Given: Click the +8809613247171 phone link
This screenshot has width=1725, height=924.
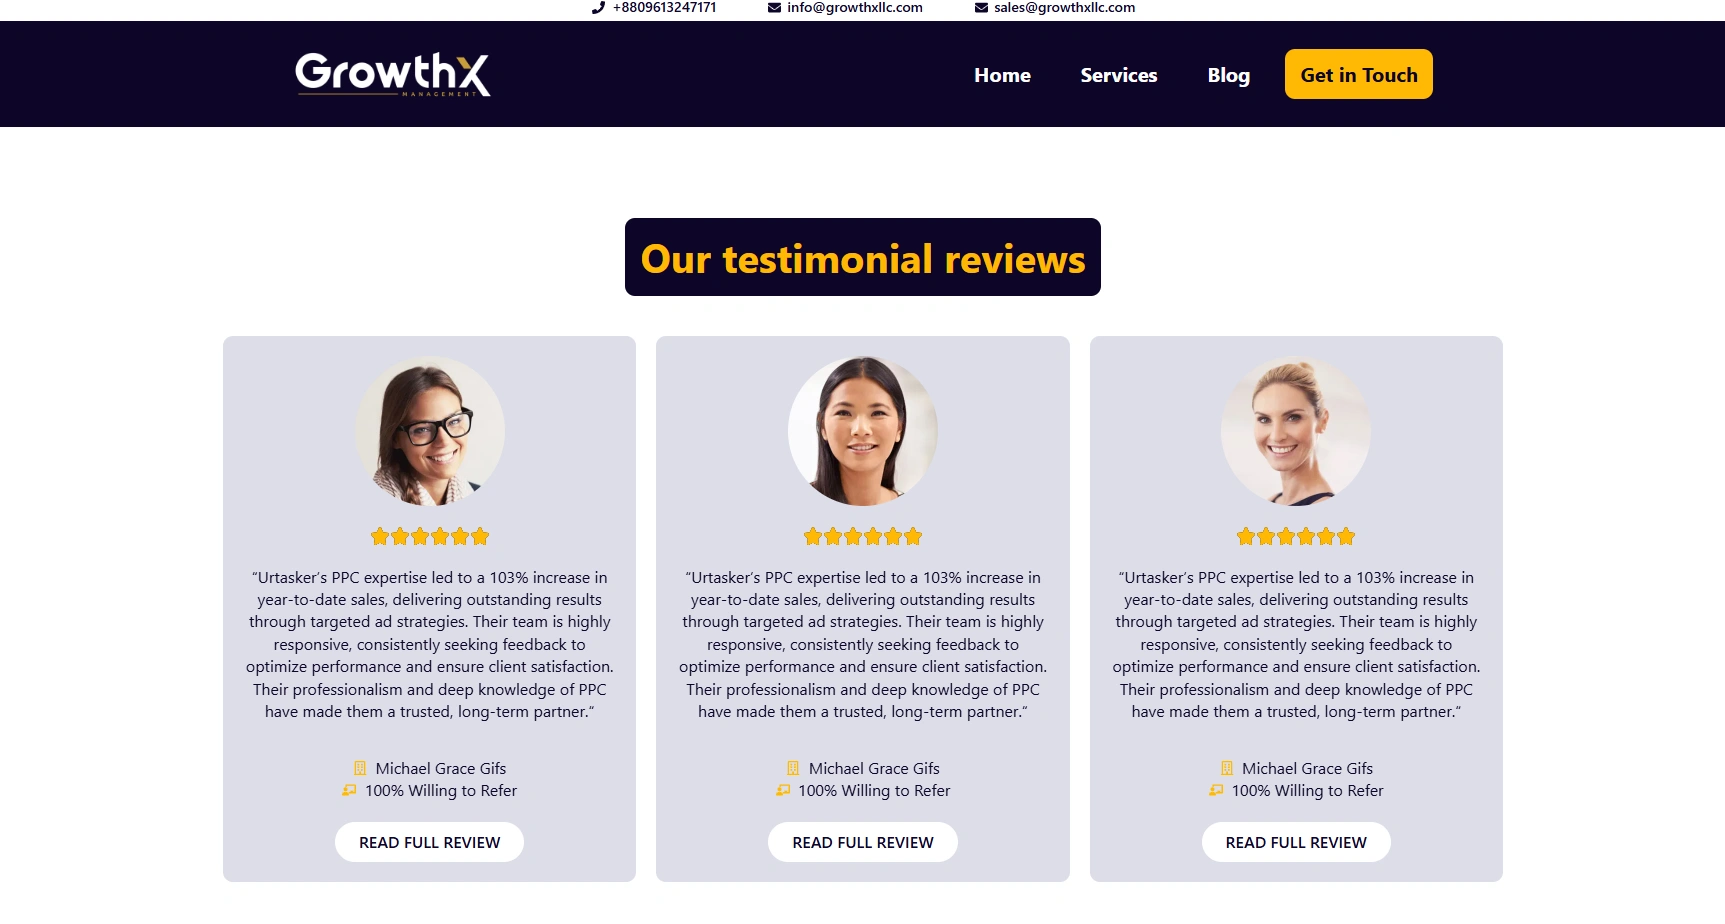Looking at the screenshot, I should click(664, 8).
